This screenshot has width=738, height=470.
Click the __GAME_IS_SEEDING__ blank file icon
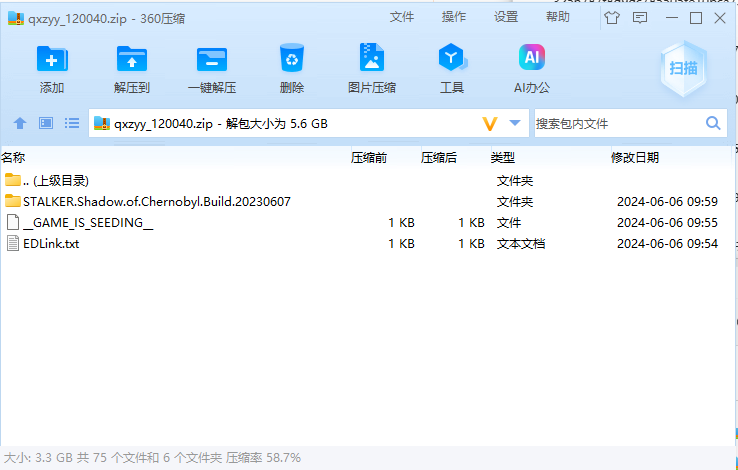click(13, 222)
